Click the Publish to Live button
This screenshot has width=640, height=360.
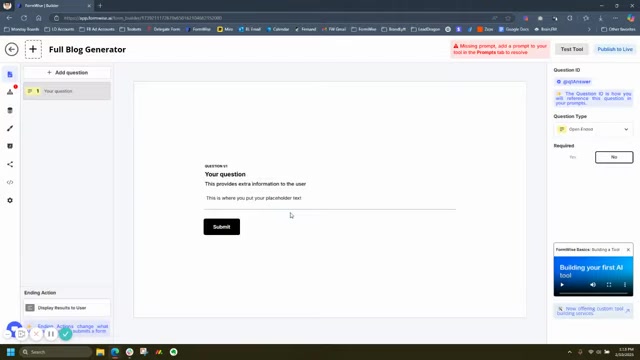click(615, 49)
